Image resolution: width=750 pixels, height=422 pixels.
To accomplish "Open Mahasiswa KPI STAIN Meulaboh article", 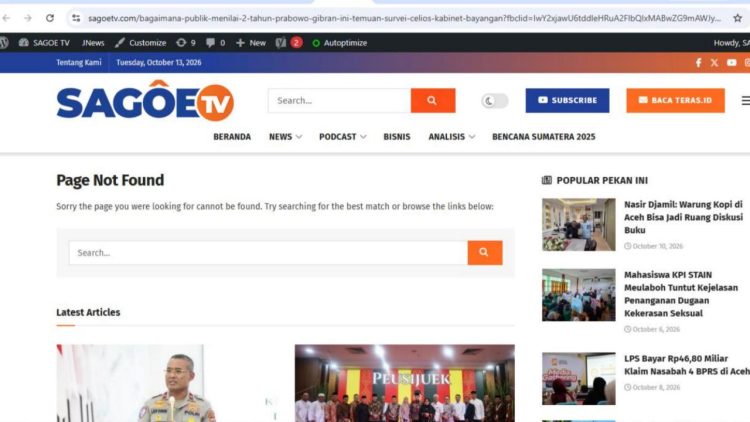I will (681, 294).
